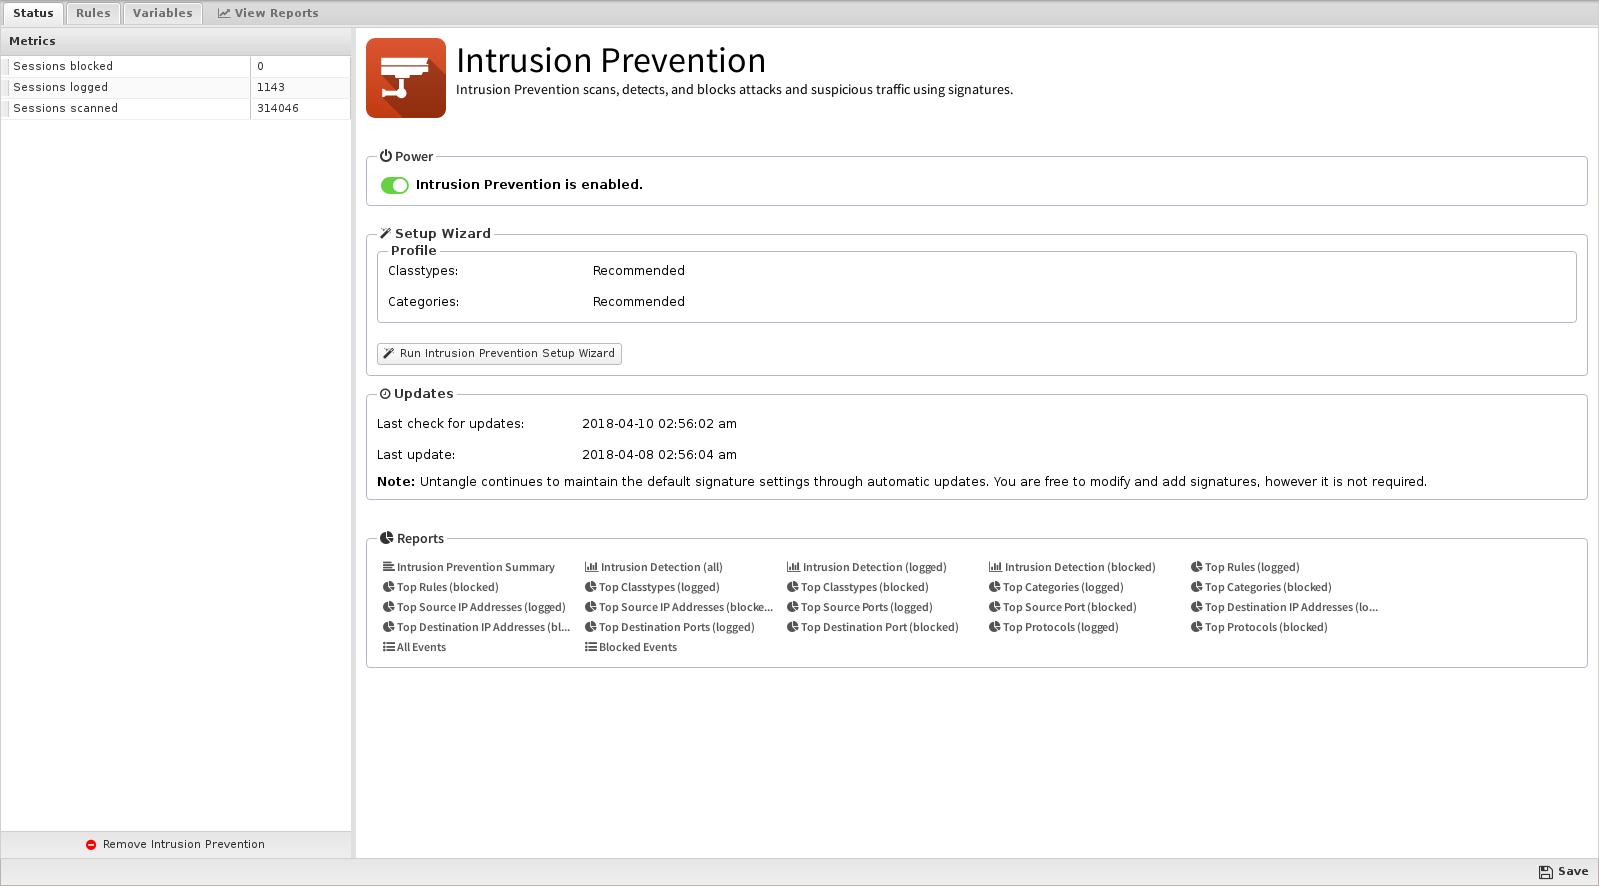The width and height of the screenshot is (1599, 886).
Task: Open Top Destination IP Addresses (blocked) report
Action: click(x=476, y=627)
